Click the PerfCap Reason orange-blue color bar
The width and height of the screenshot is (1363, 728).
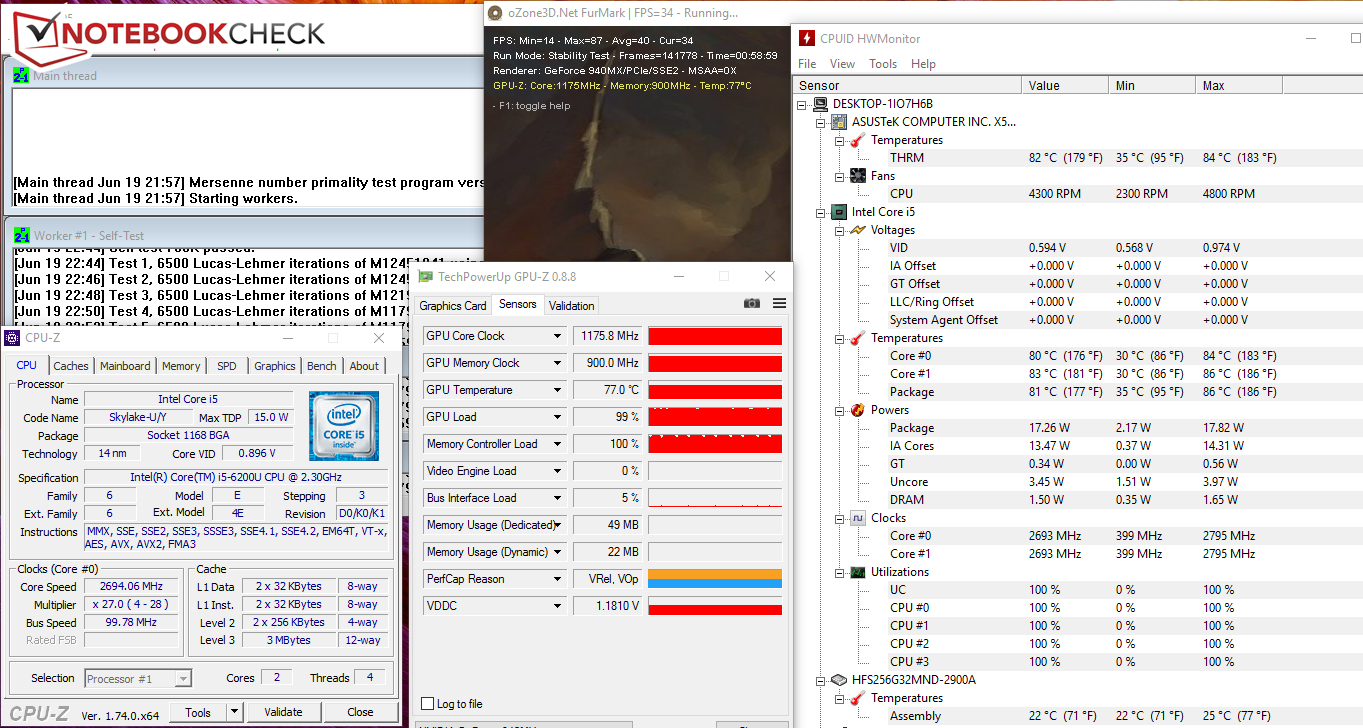715,579
